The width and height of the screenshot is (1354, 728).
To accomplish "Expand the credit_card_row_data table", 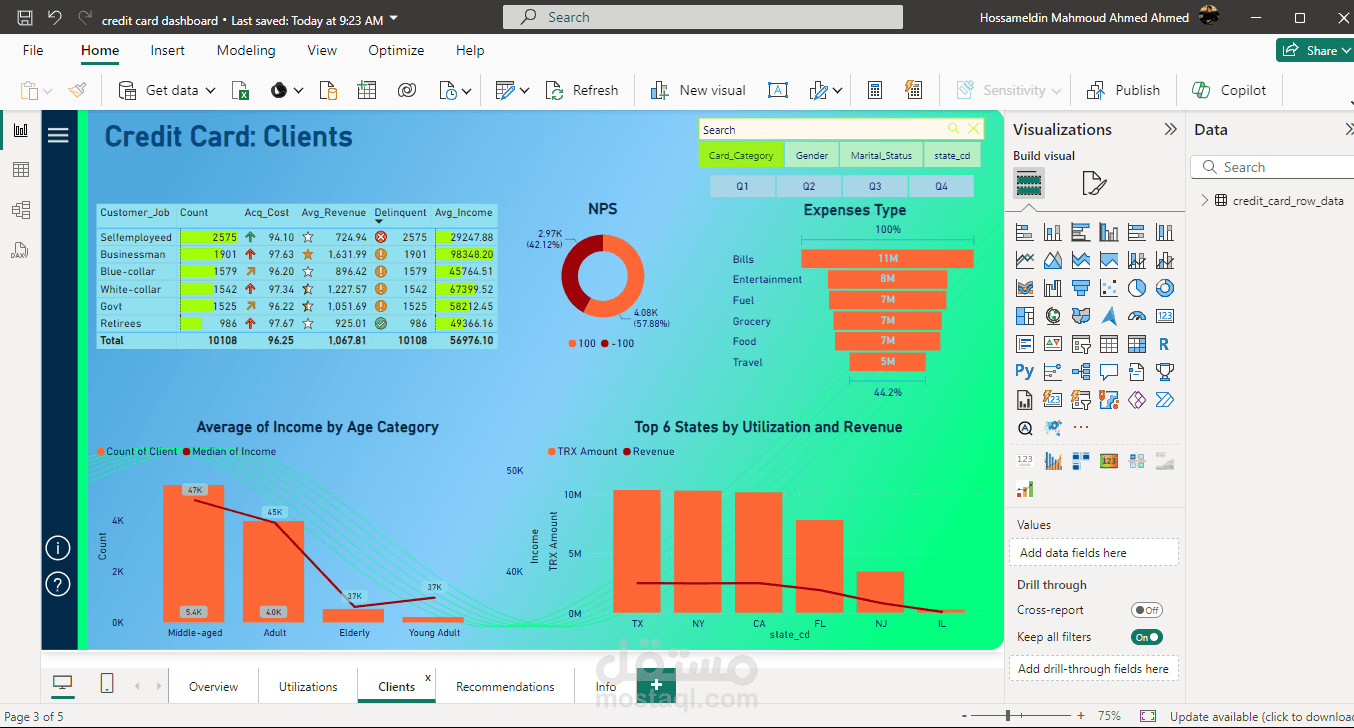I will [1204, 200].
